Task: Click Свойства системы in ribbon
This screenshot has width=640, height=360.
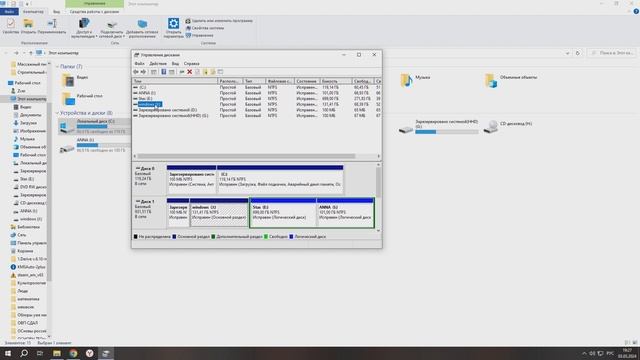Action: (x=205, y=28)
